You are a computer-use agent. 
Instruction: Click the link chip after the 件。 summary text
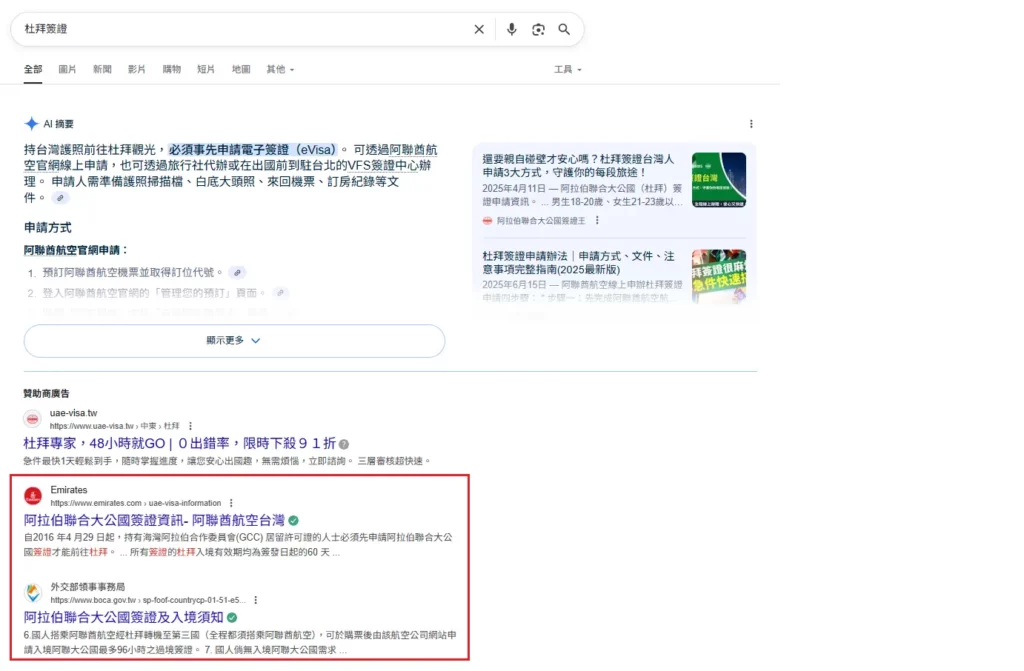pos(60,198)
